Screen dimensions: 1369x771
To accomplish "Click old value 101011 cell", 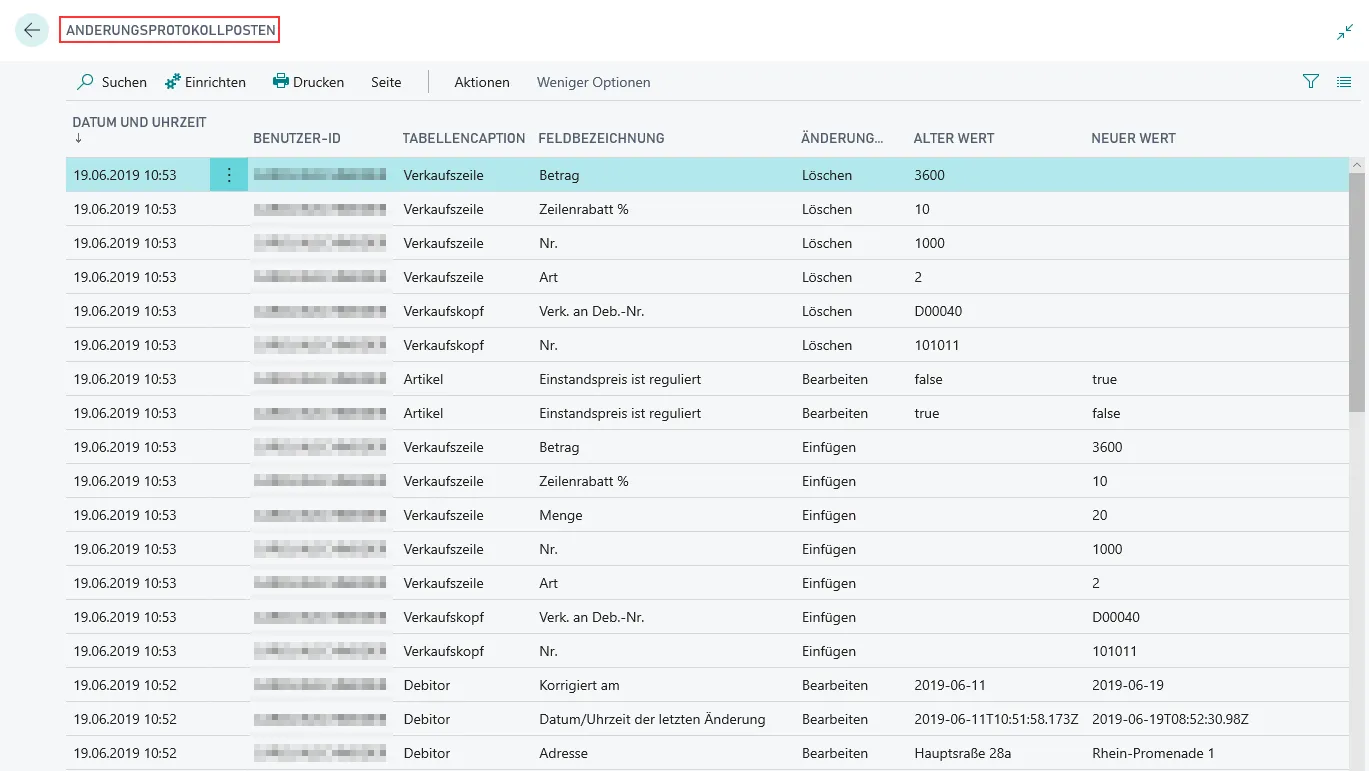I will click(x=936, y=345).
